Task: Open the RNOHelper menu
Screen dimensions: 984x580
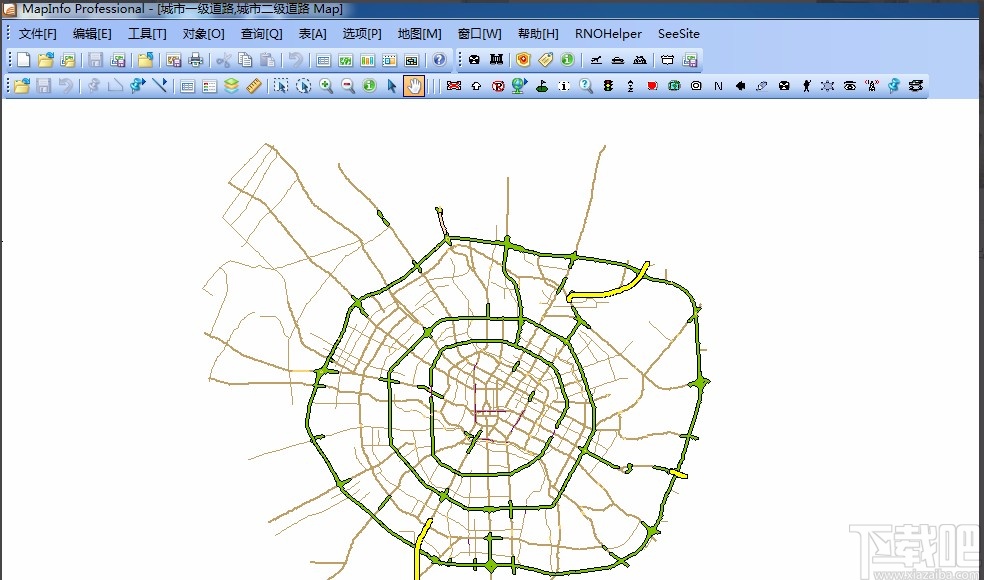Action: coord(608,34)
